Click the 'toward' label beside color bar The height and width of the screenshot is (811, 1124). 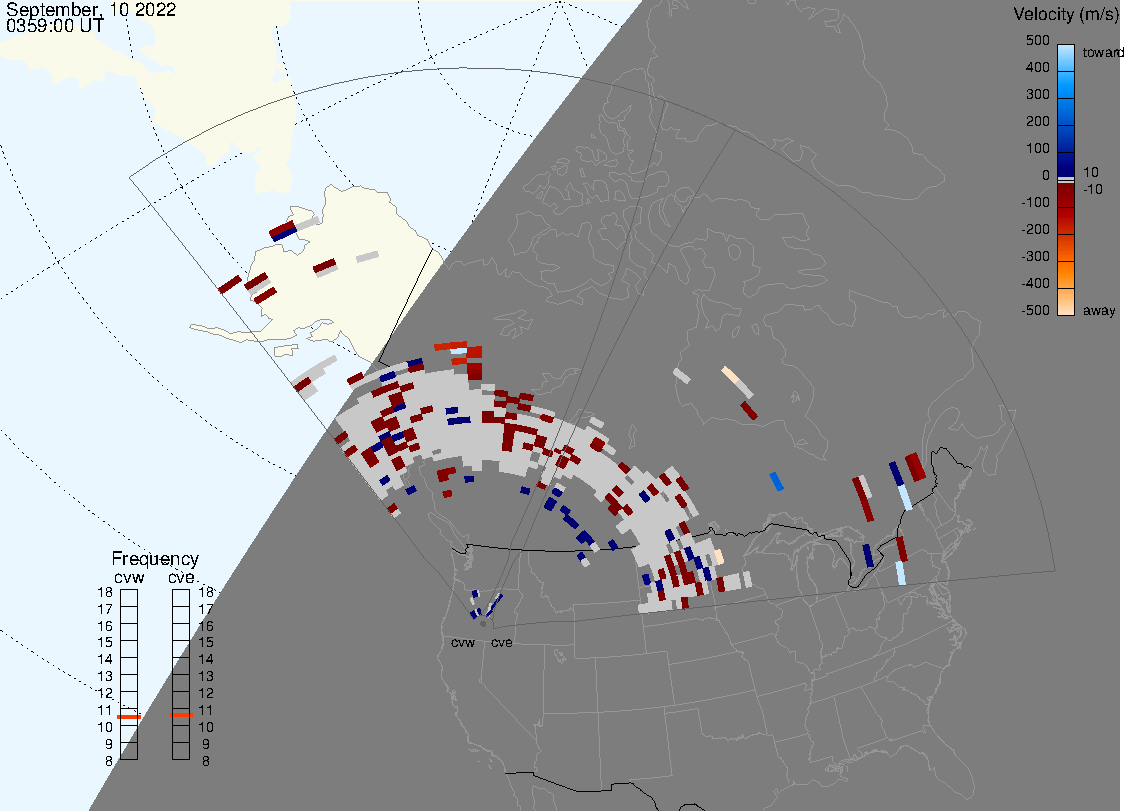click(1102, 52)
